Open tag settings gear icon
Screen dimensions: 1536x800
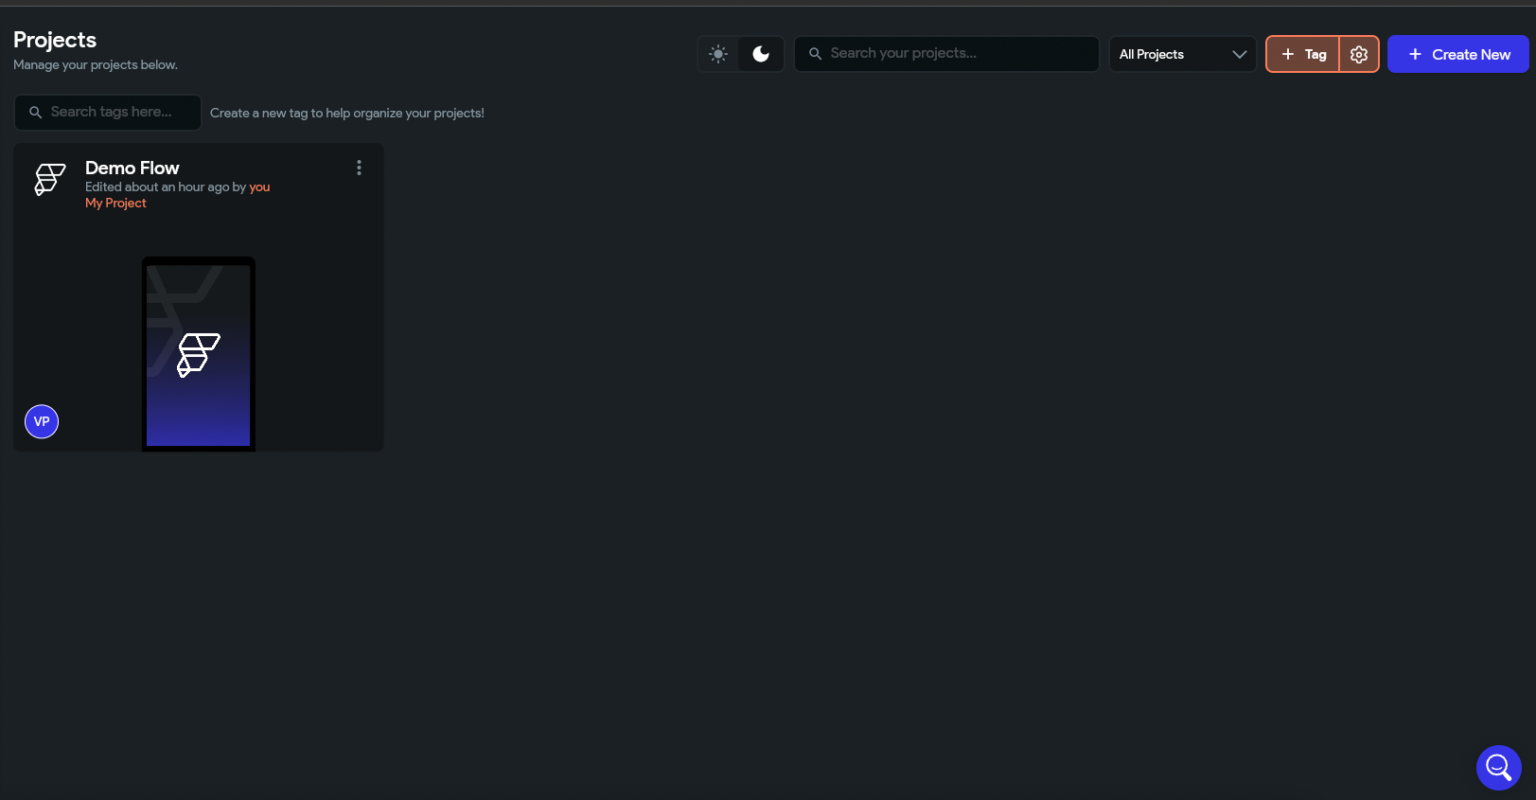pos(1359,54)
